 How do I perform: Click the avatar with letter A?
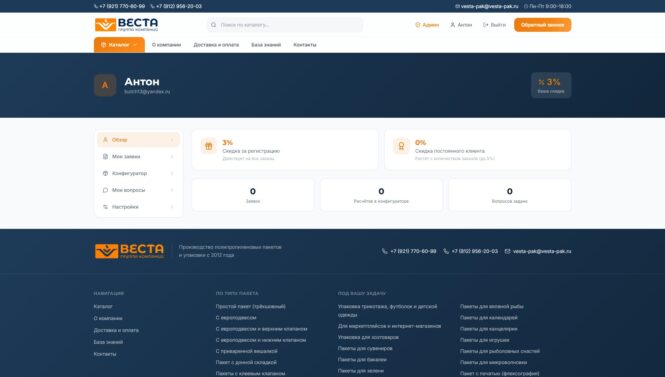coord(105,85)
